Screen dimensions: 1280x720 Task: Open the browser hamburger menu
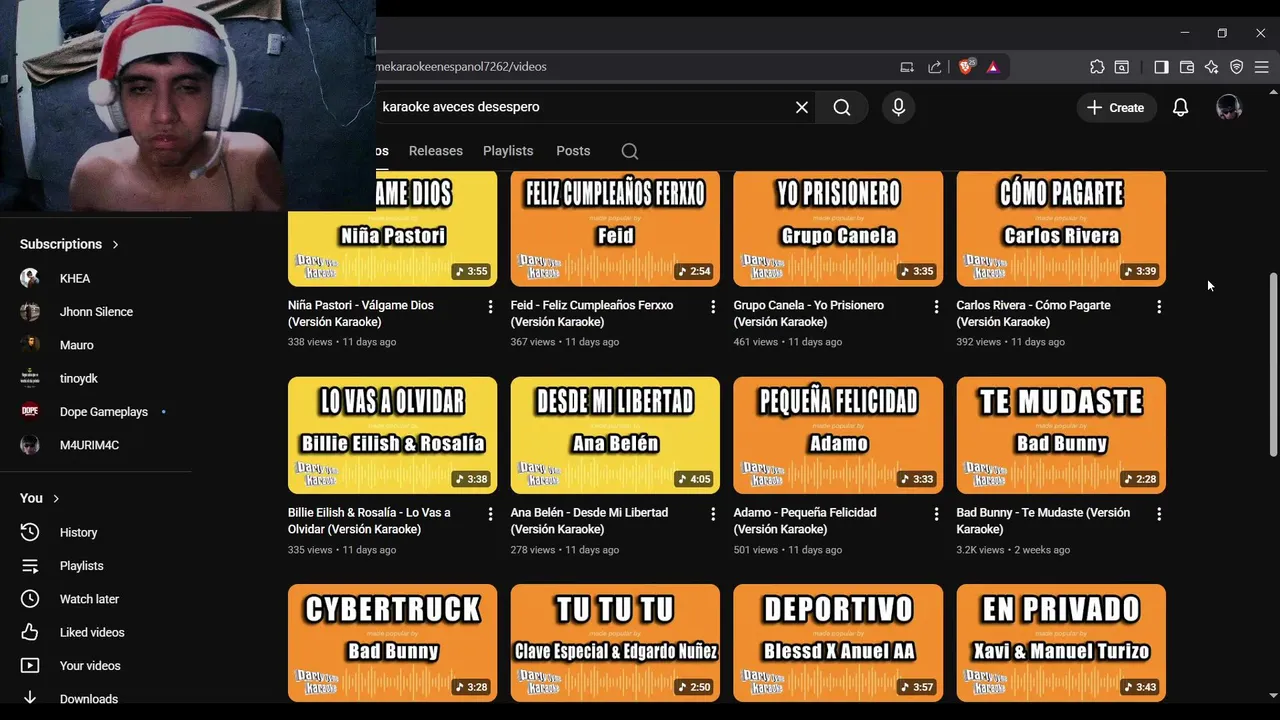pos(1262,67)
